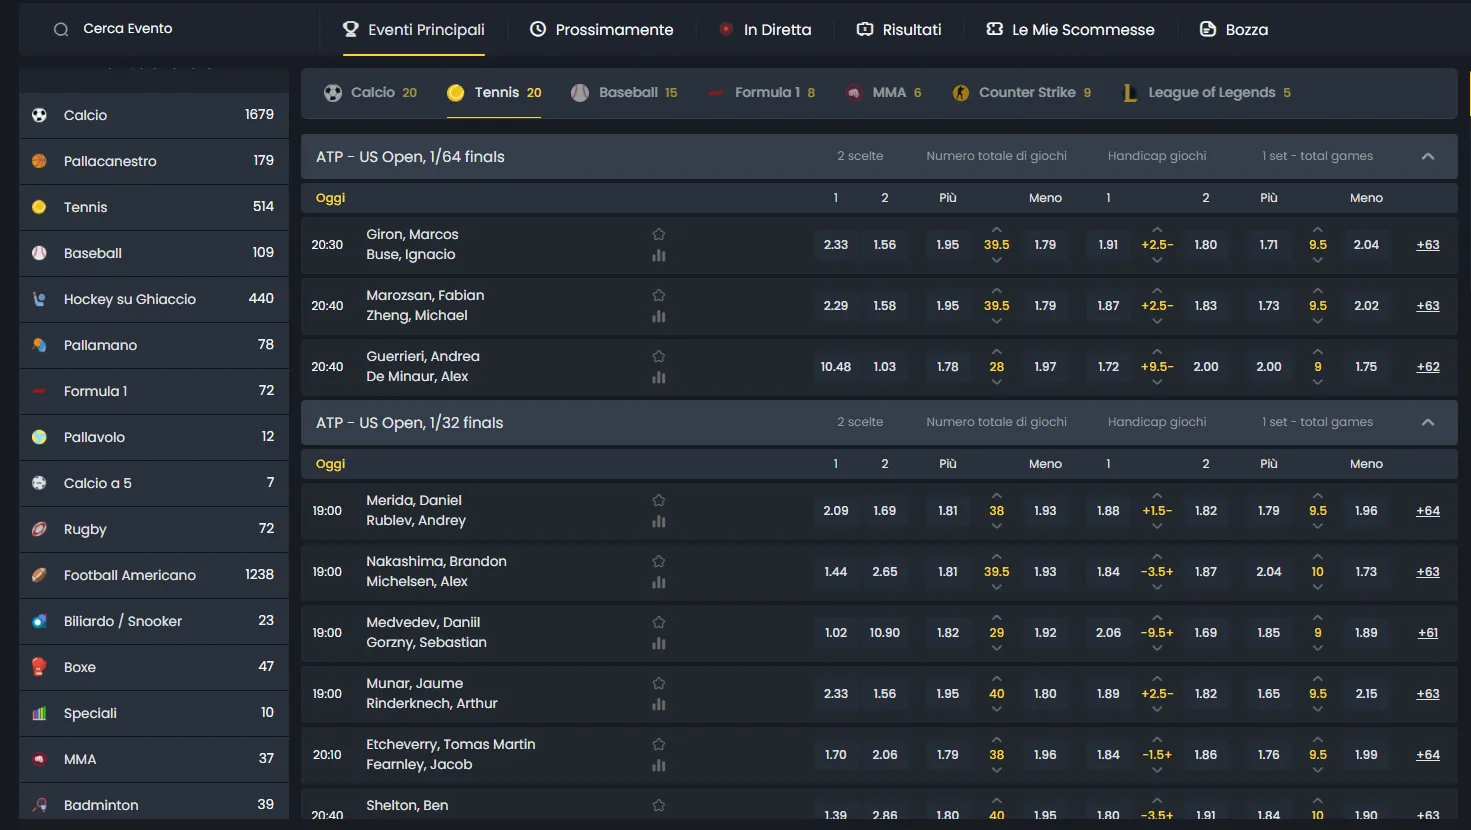Click the Rugby ball sidebar icon

point(39,529)
